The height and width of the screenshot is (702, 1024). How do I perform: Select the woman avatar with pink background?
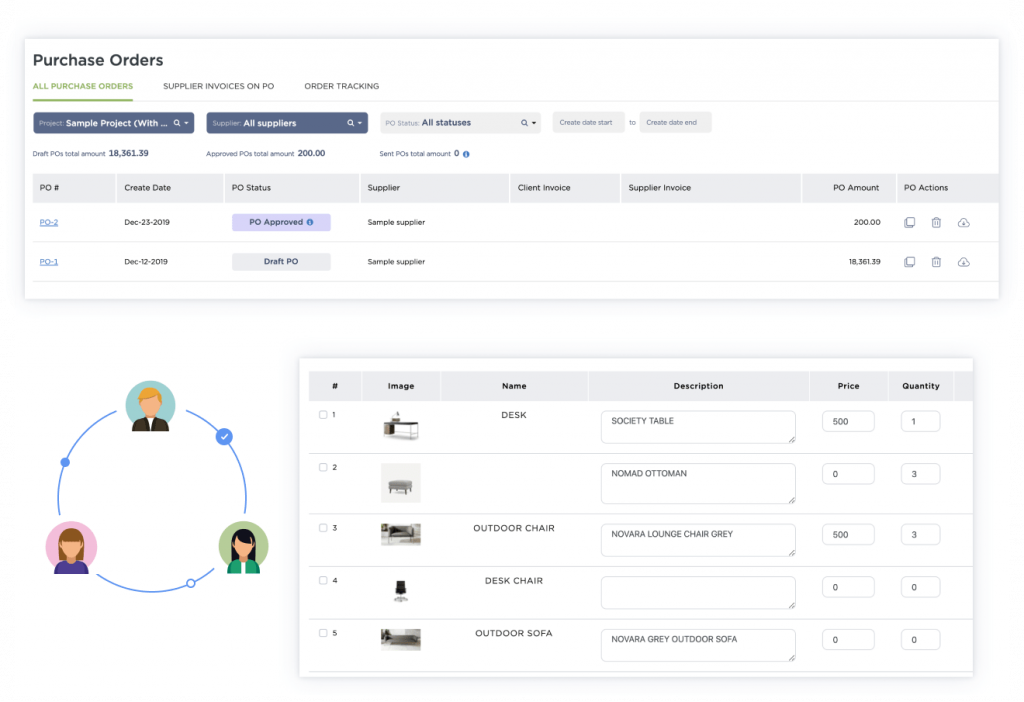pos(71,547)
